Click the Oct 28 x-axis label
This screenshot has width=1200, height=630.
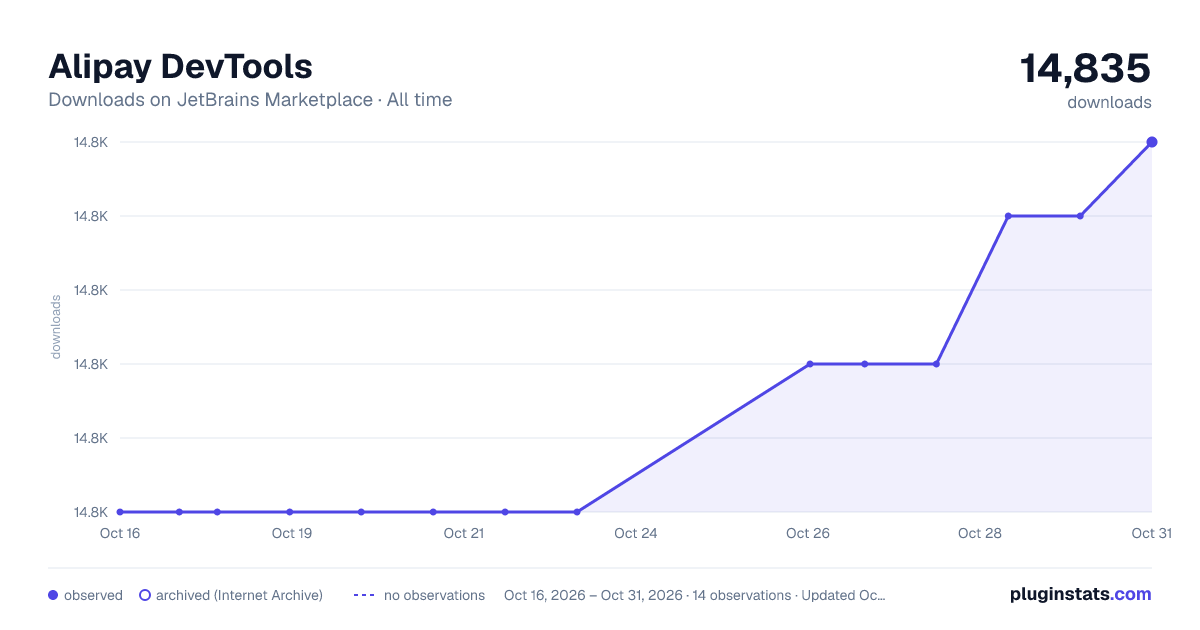click(x=980, y=533)
